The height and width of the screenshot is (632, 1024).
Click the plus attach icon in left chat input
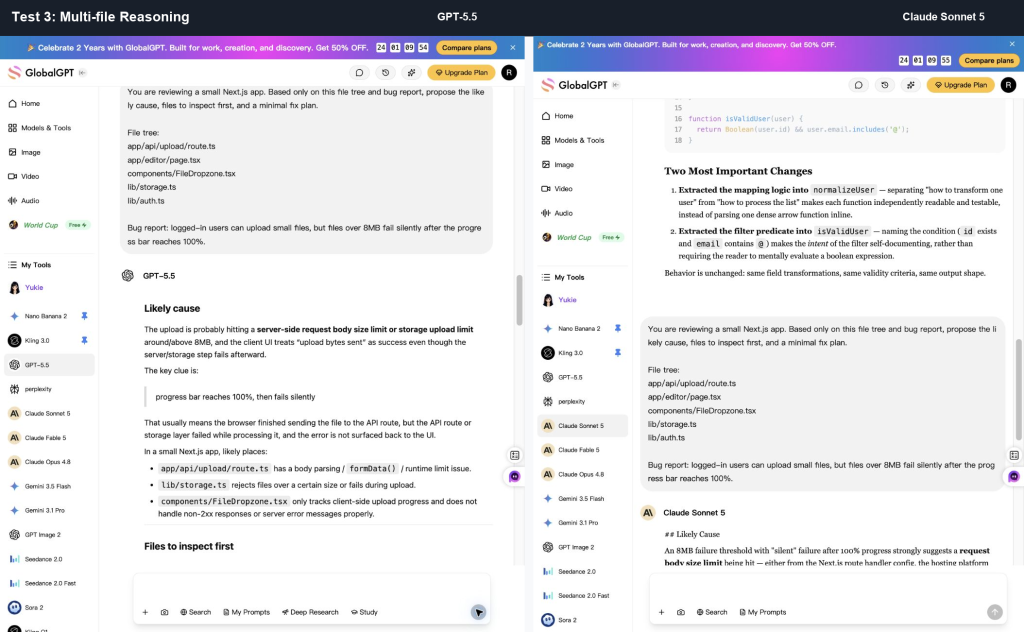click(x=145, y=612)
